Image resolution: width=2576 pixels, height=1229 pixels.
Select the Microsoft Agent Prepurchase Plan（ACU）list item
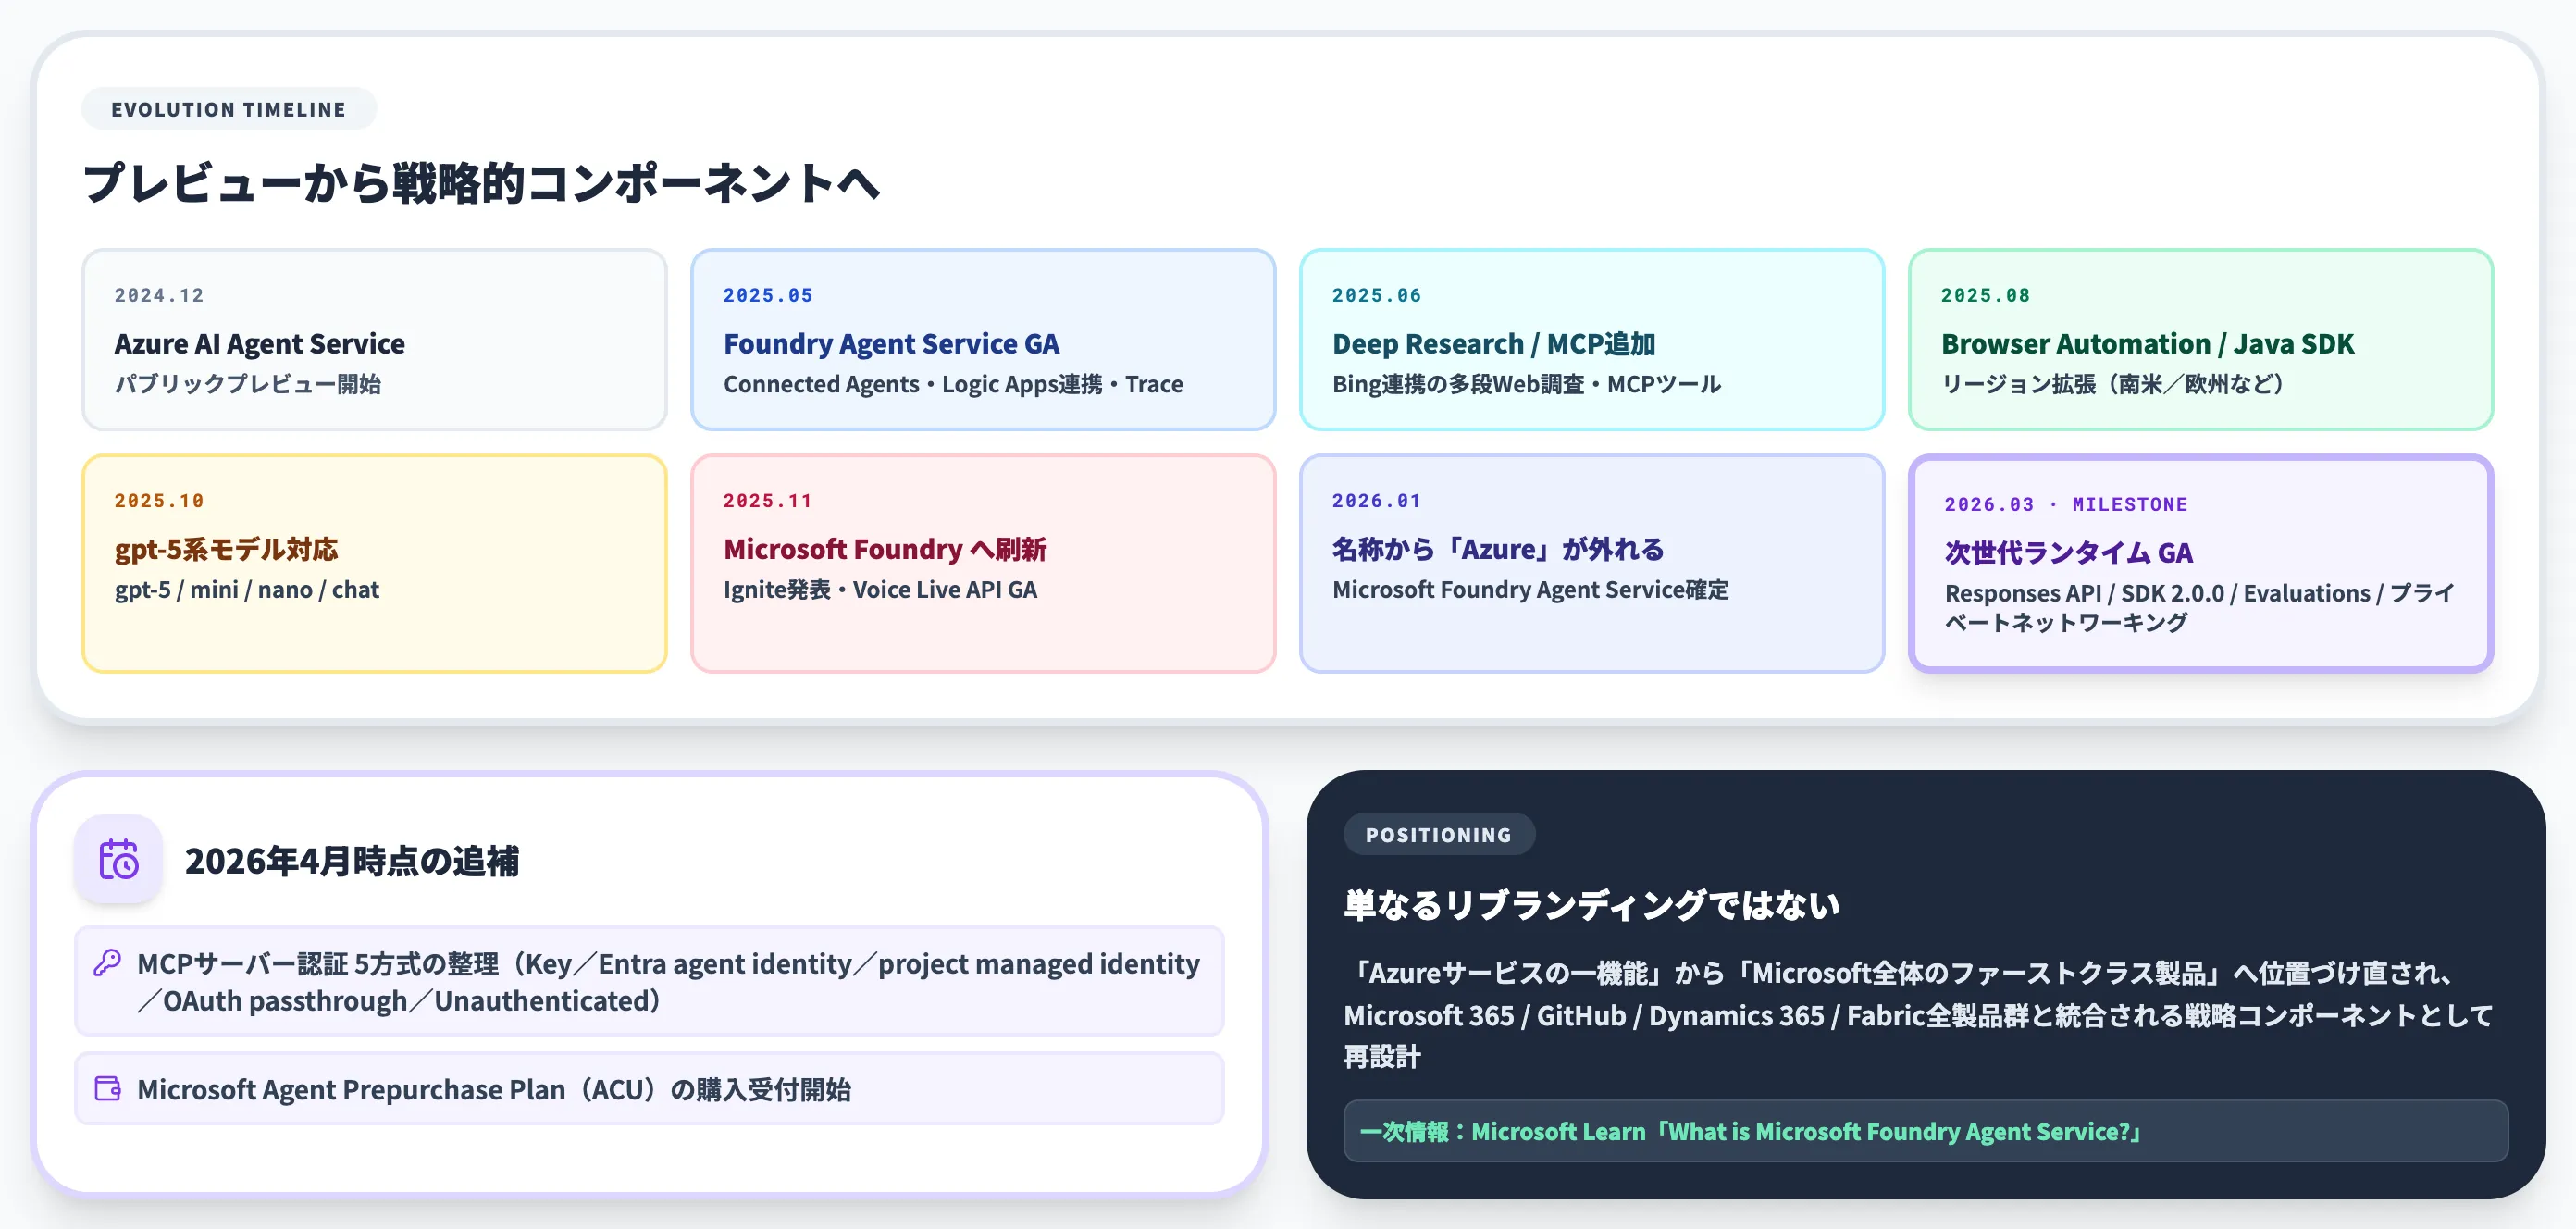649,1088
